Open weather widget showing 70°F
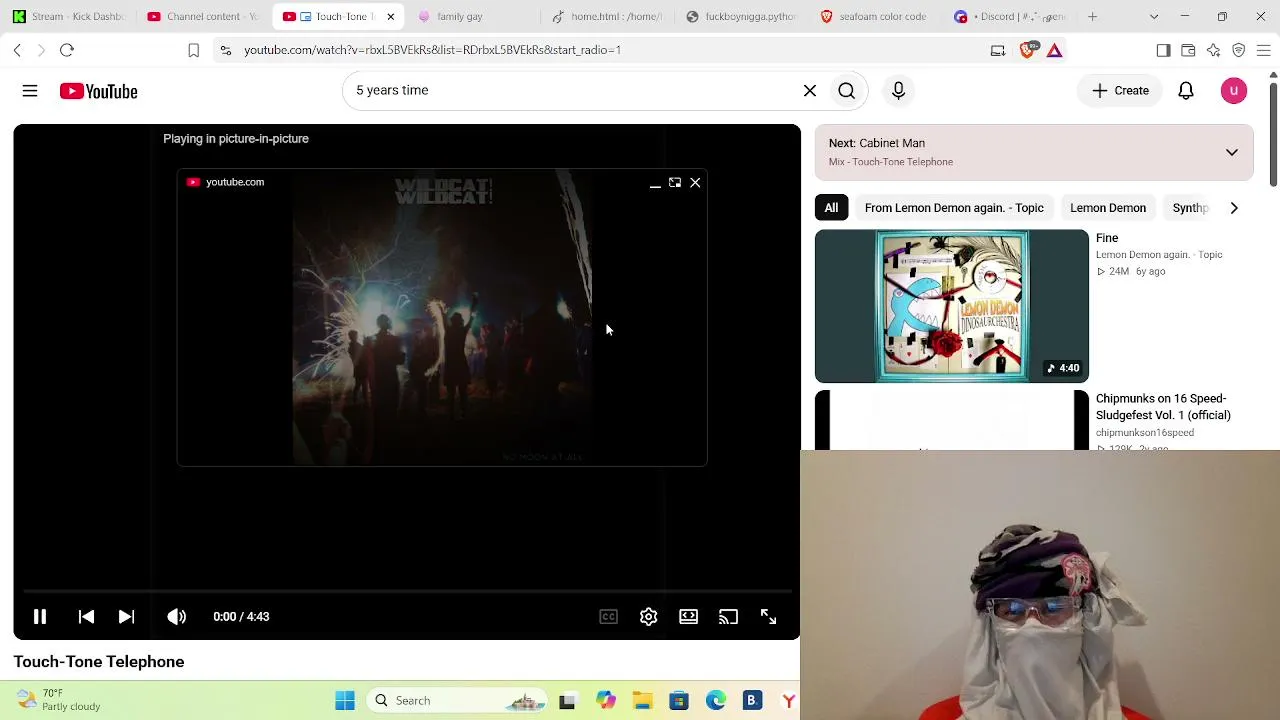 tap(60, 700)
